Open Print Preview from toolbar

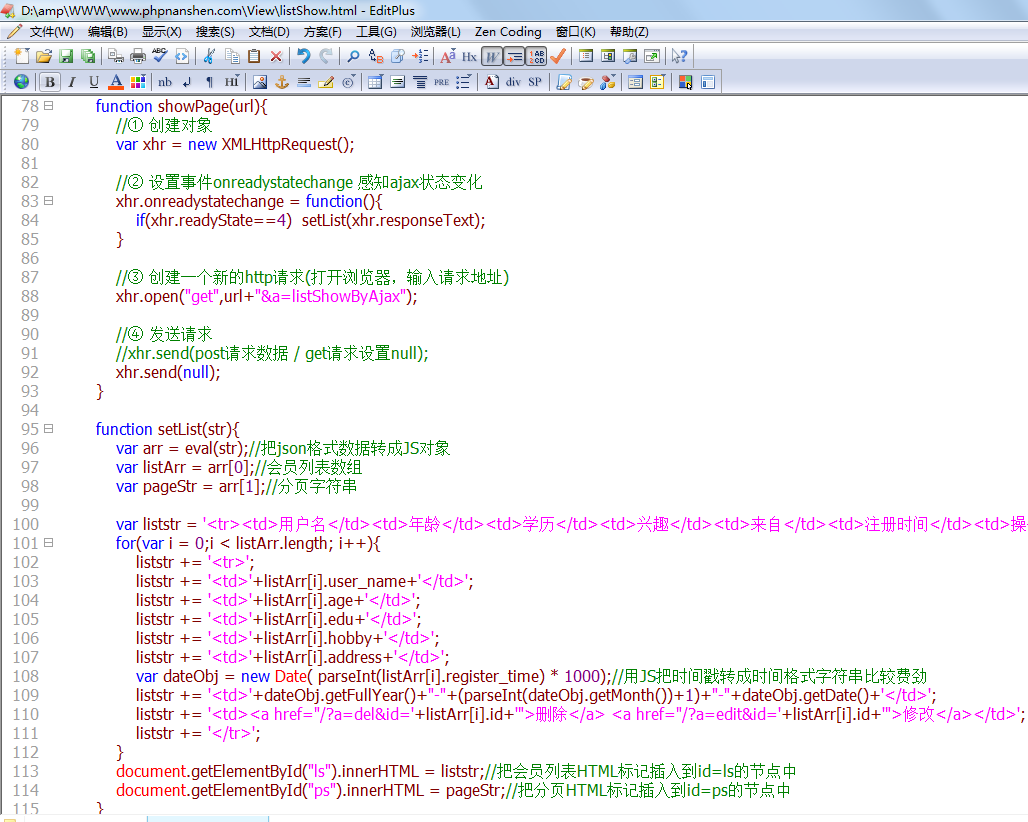point(115,56)
